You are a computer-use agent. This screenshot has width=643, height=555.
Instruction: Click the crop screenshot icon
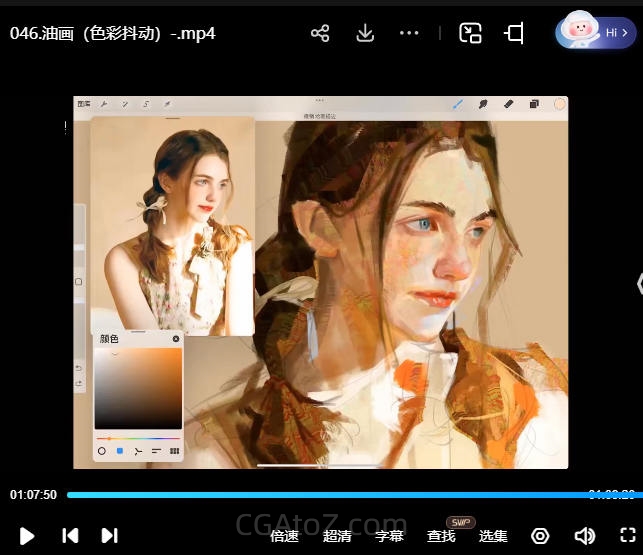coord(514,33)
